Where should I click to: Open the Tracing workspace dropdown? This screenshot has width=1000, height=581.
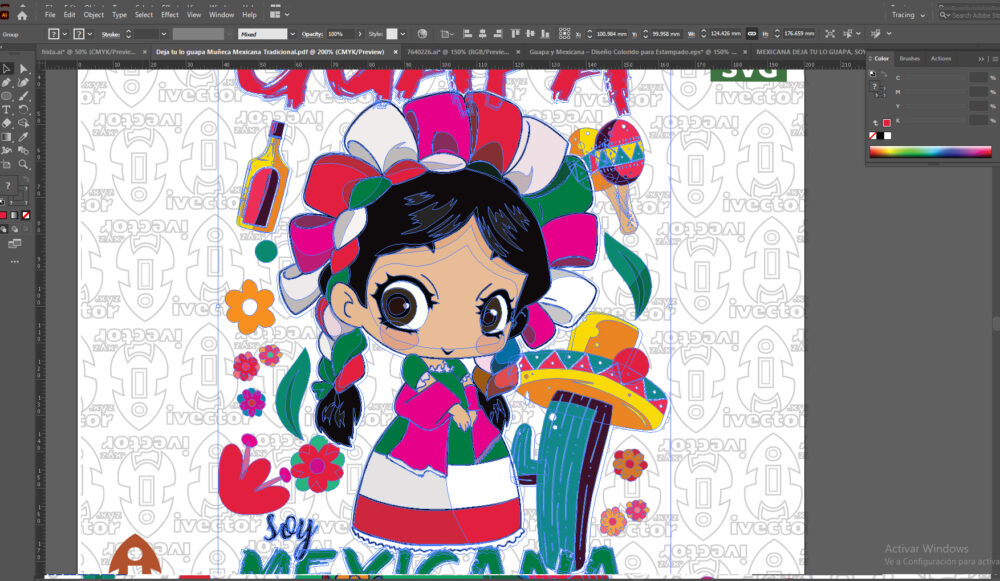tap(908, 15)
